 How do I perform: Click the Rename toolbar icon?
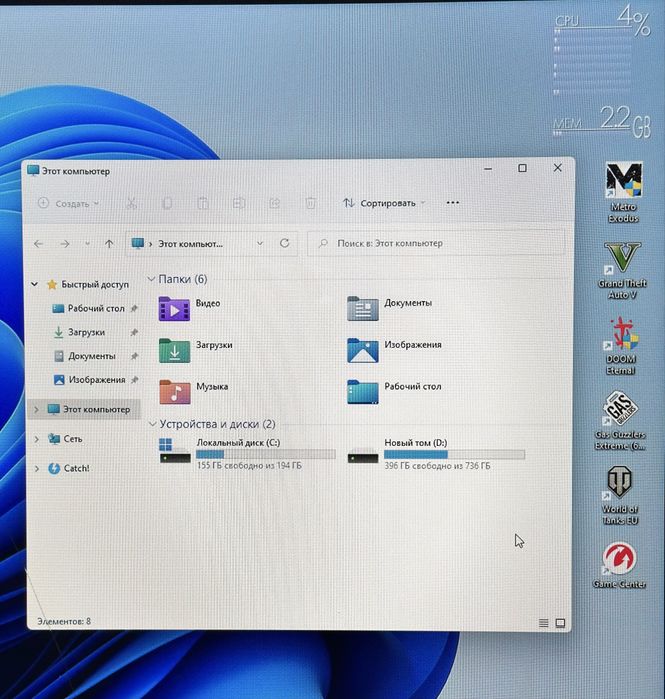click(x=239, y=204)
